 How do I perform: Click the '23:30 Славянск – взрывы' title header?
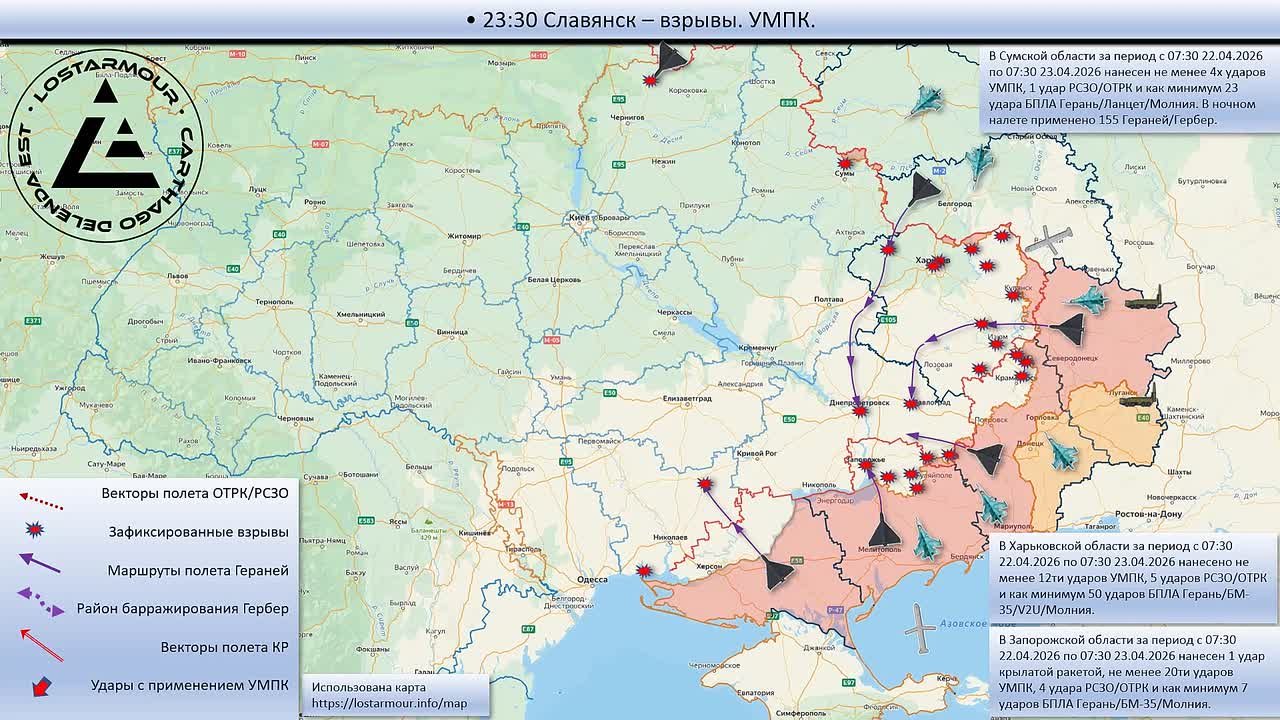640,20
